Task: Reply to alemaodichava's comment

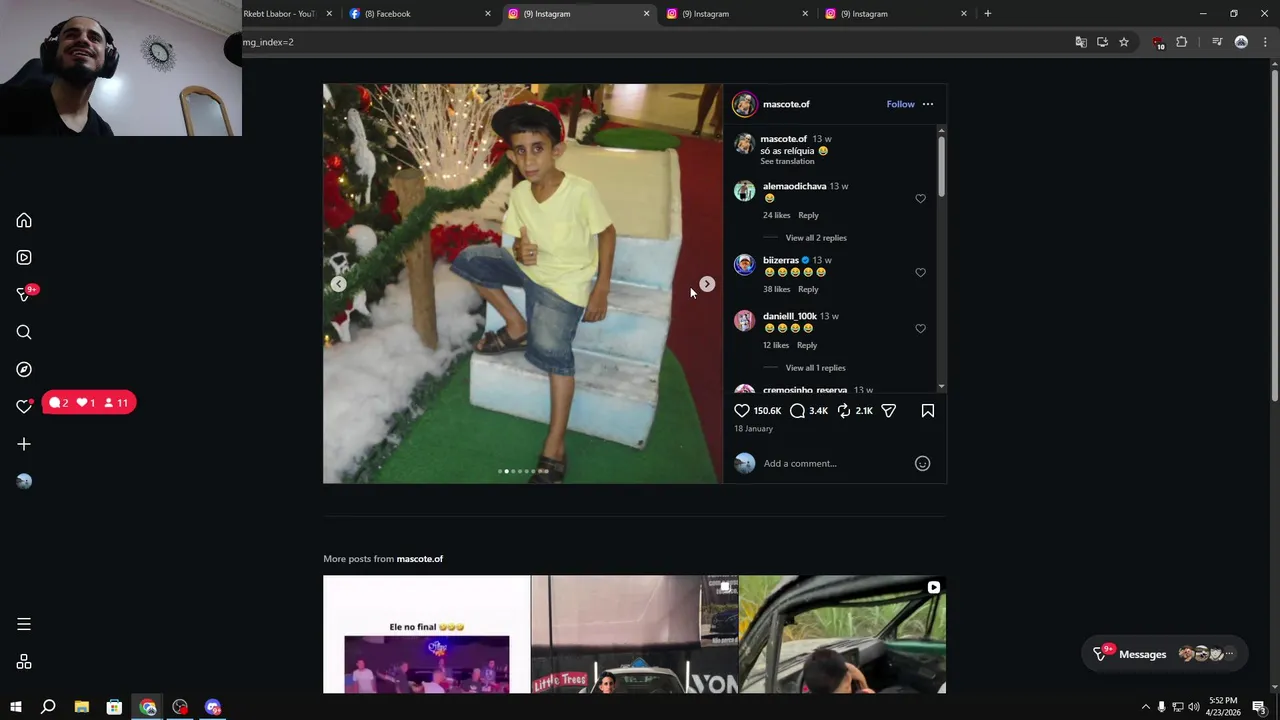Action: (808, 215)
